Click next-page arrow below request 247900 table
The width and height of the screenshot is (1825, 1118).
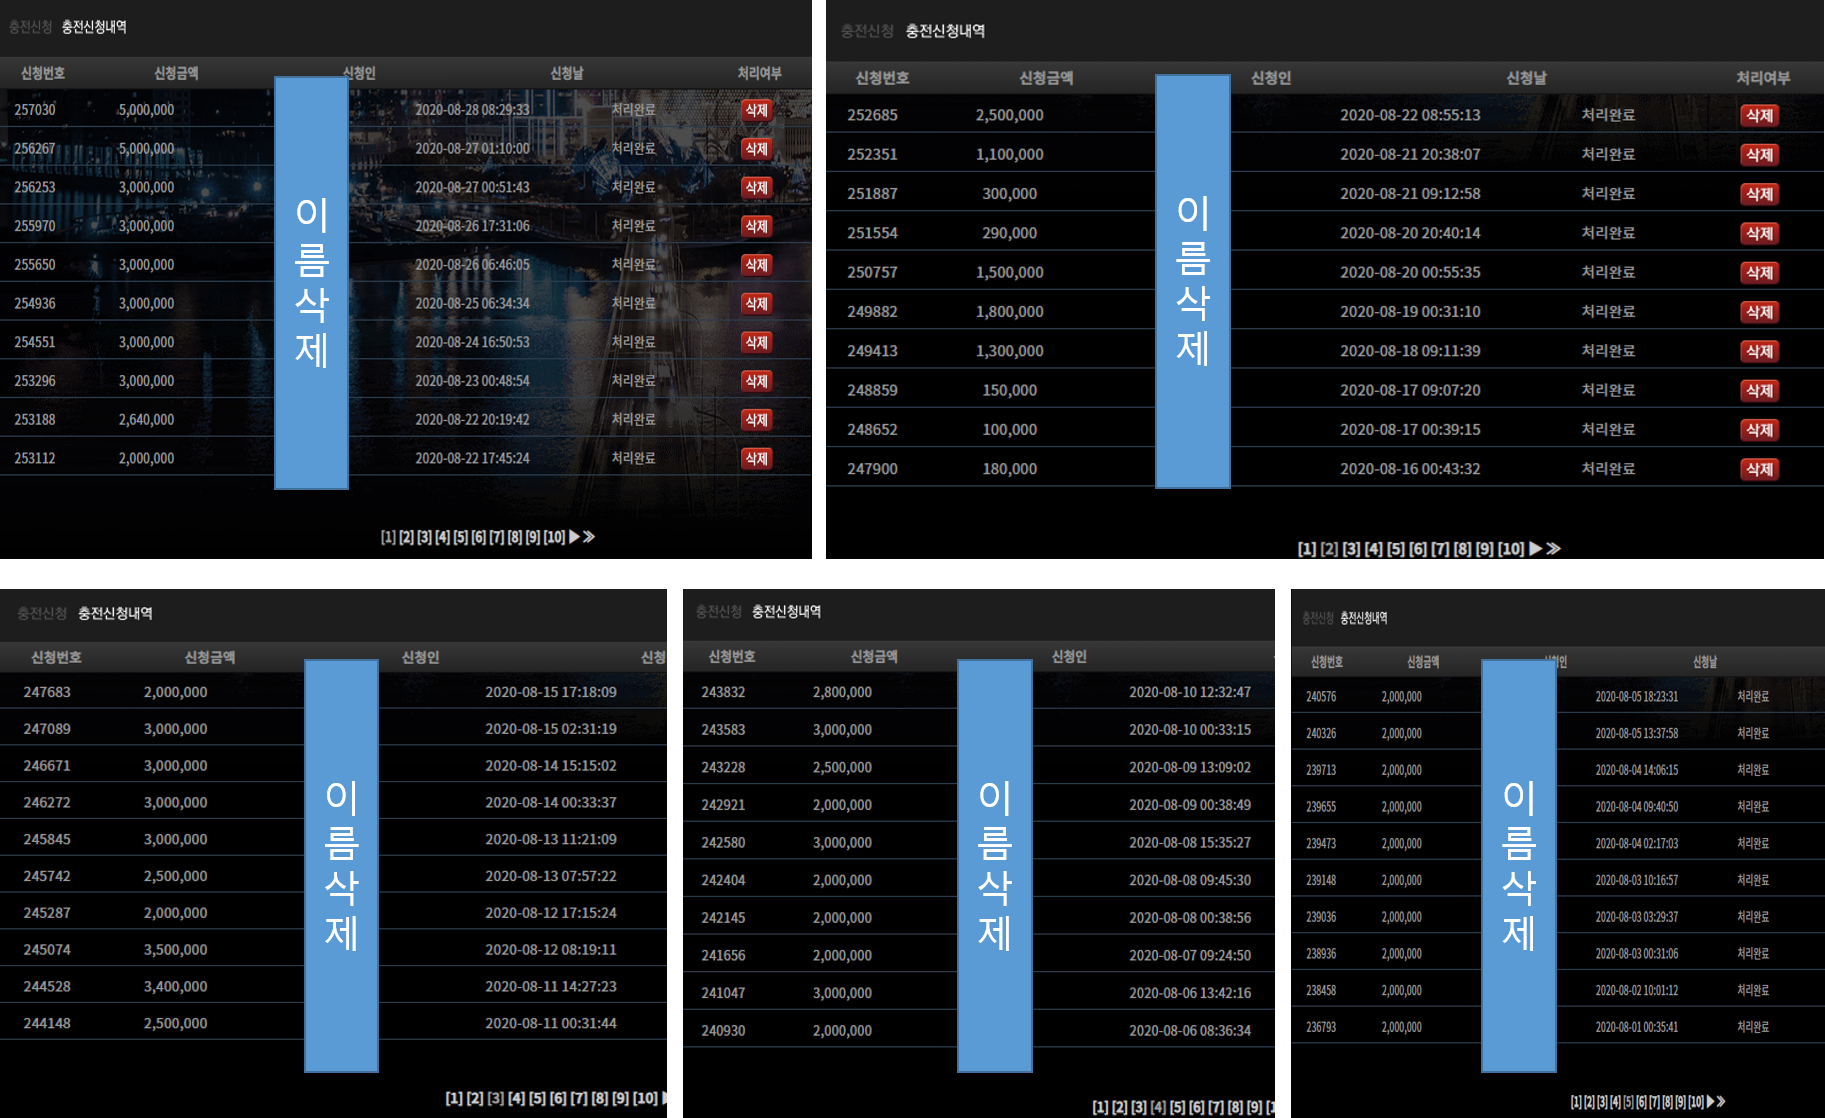[1535, 548]
